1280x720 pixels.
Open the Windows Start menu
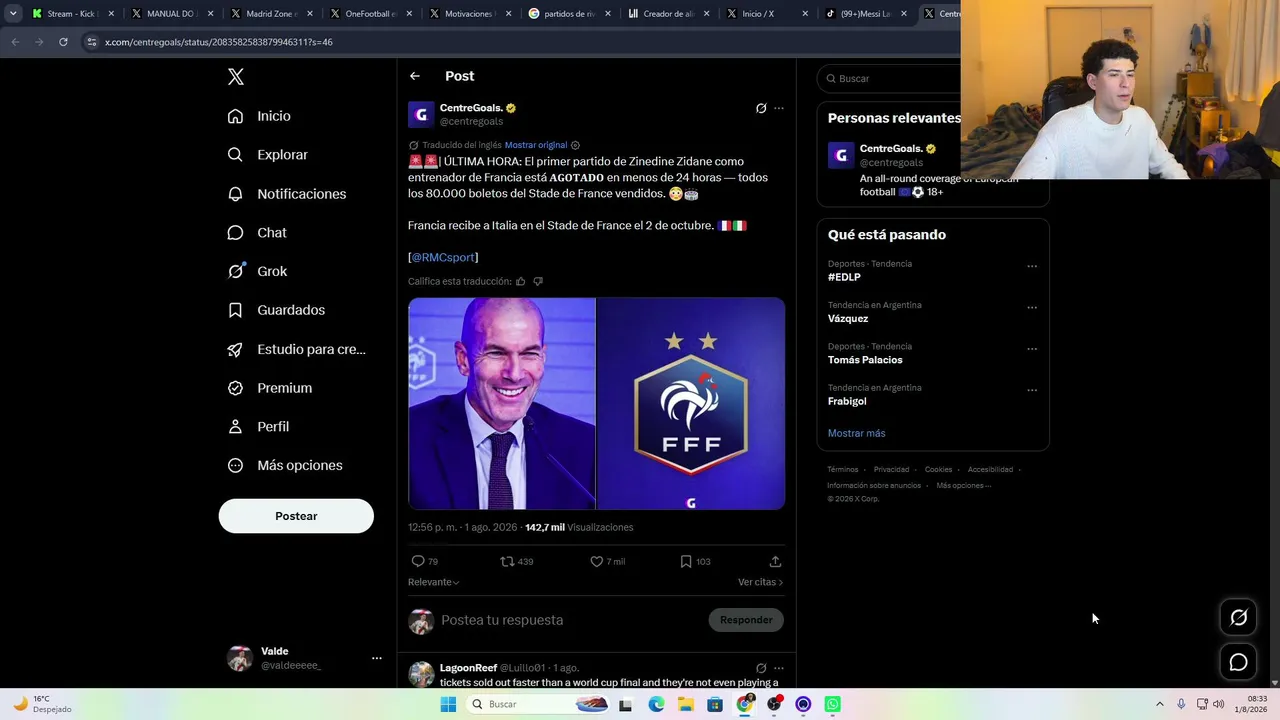tap(448, 704)
